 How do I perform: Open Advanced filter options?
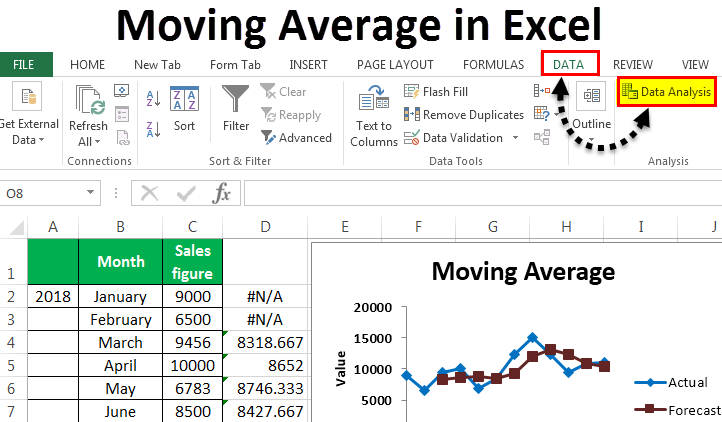[x=296, y=138]
